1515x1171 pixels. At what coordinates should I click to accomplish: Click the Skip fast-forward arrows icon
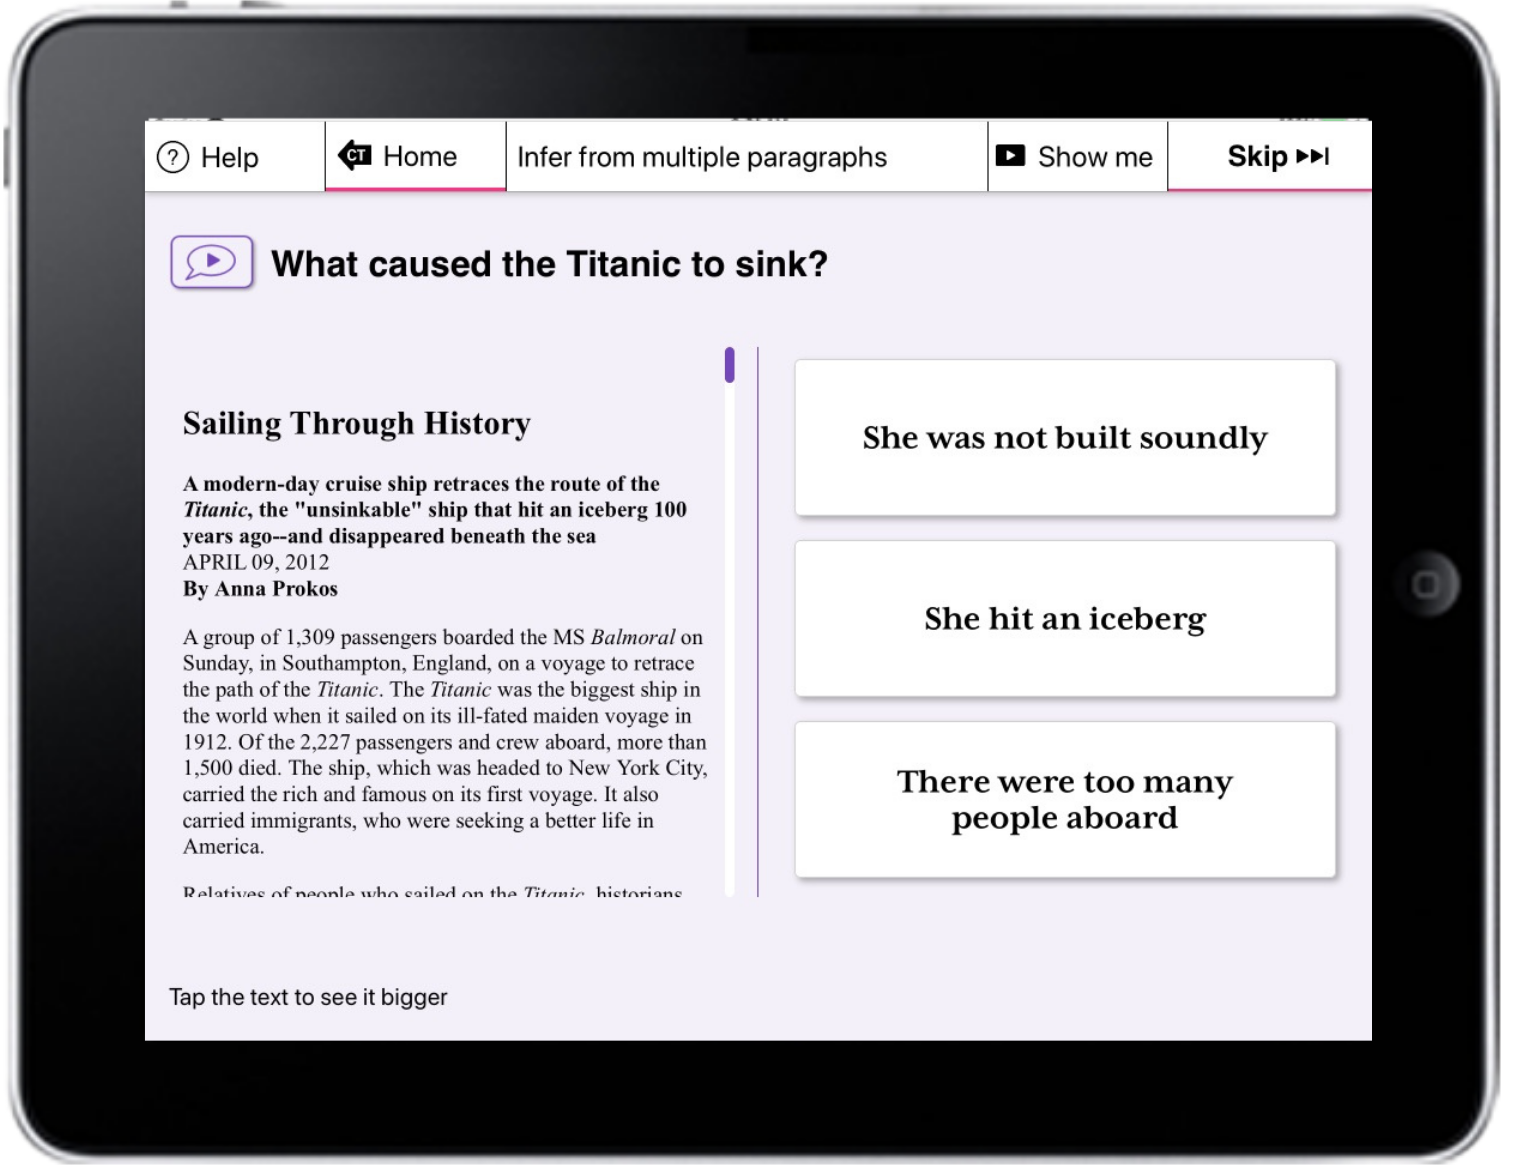point(1312,156)
